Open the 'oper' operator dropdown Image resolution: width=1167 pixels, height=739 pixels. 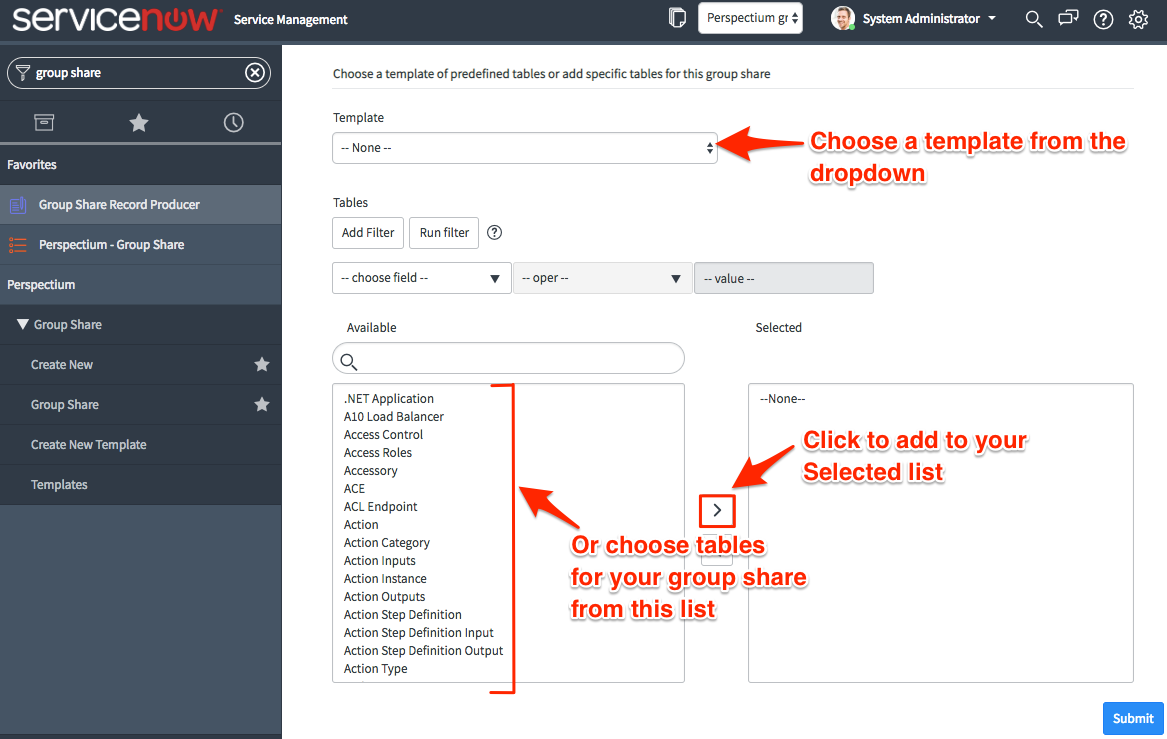coord(602,278)
